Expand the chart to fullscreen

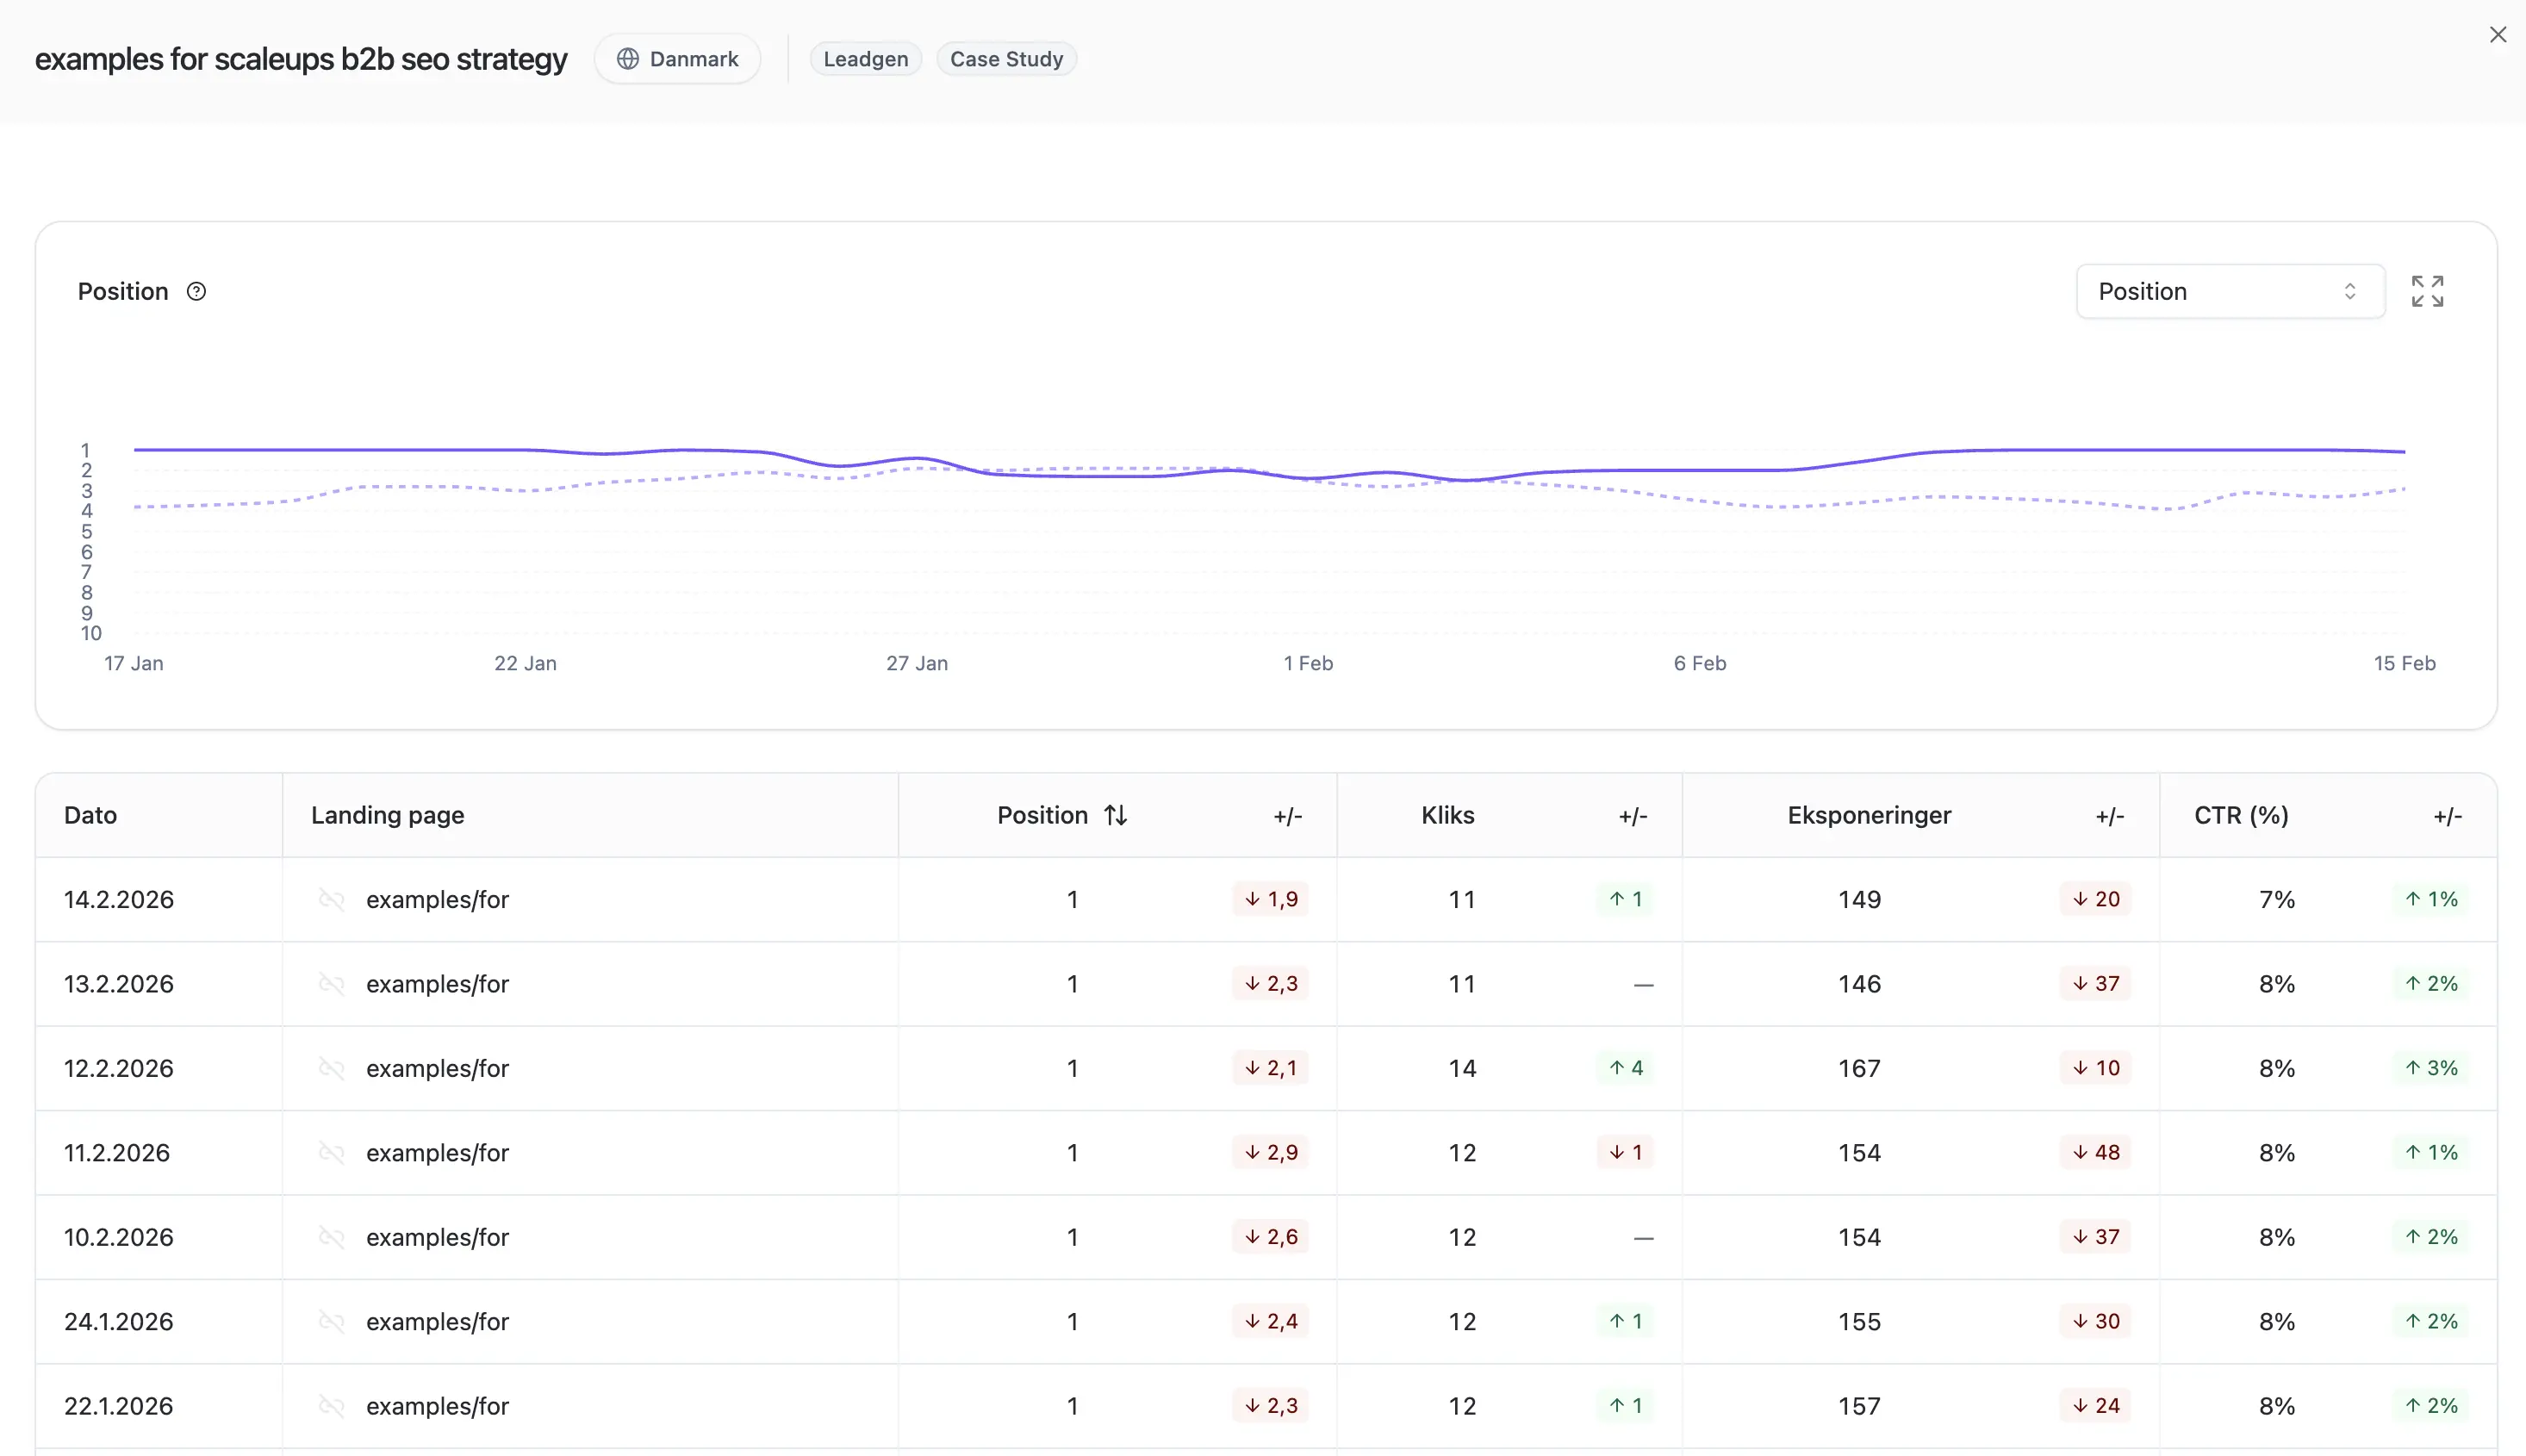tap(2427, 291)
